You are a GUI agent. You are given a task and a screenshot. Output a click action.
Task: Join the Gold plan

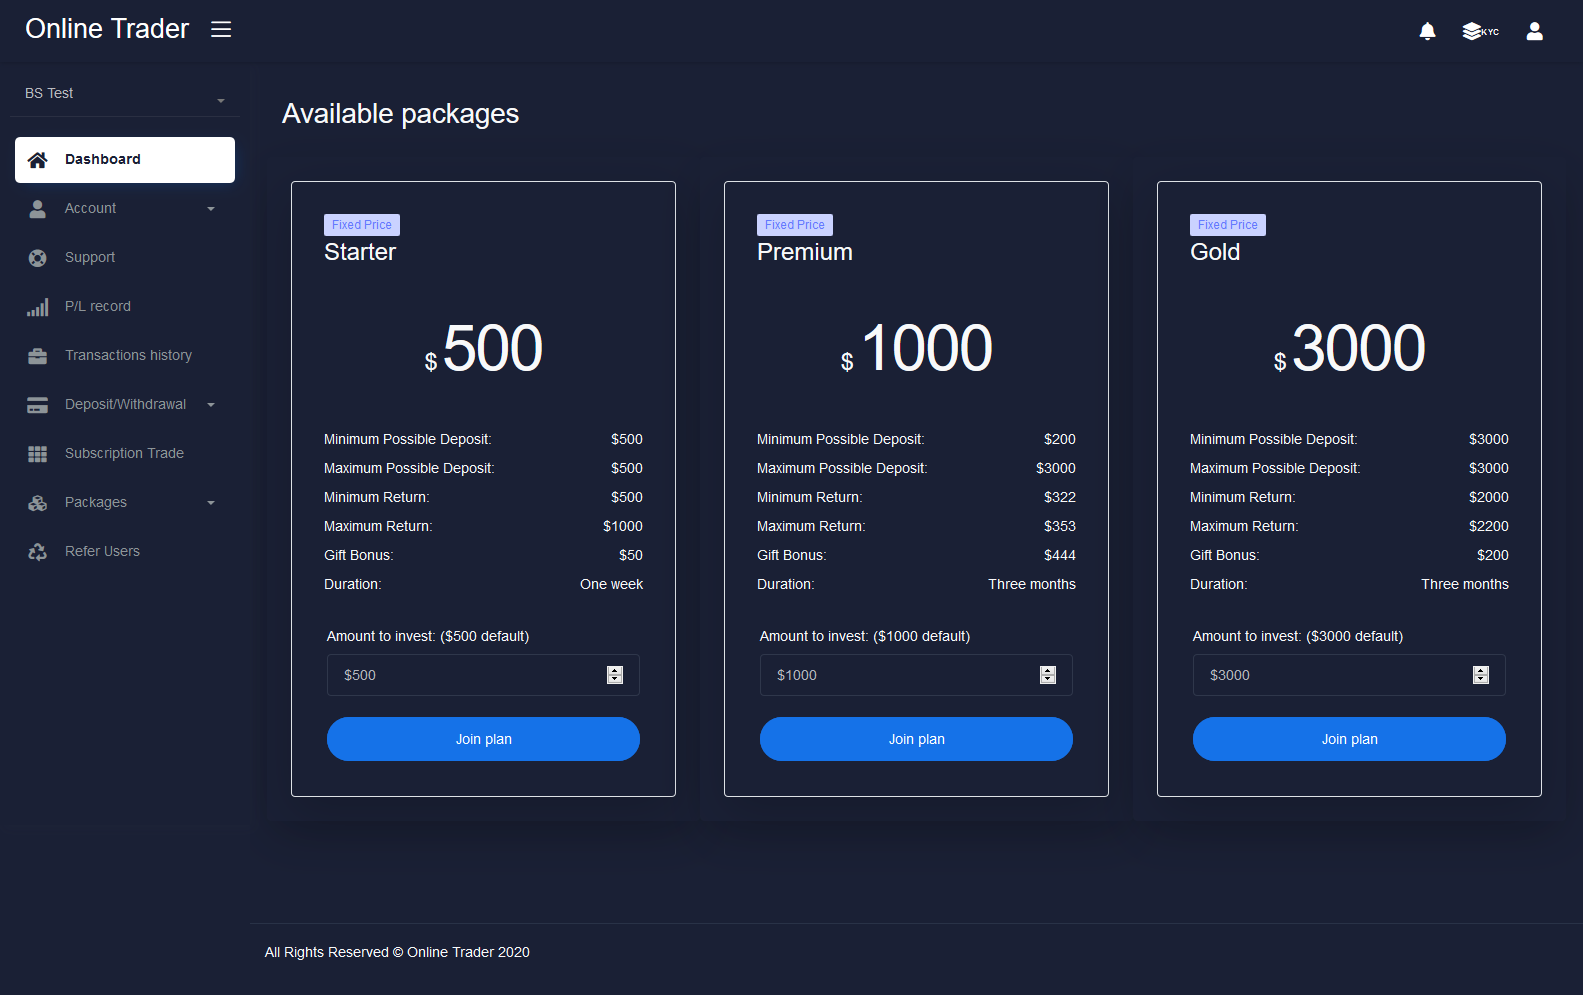coord(1349,739)
